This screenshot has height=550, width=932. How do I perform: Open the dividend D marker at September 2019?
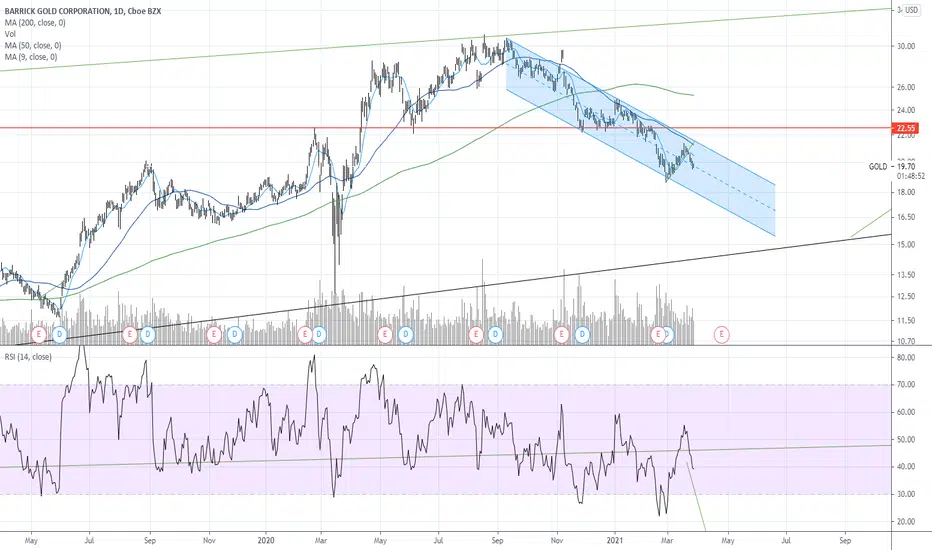pos(147,335)
